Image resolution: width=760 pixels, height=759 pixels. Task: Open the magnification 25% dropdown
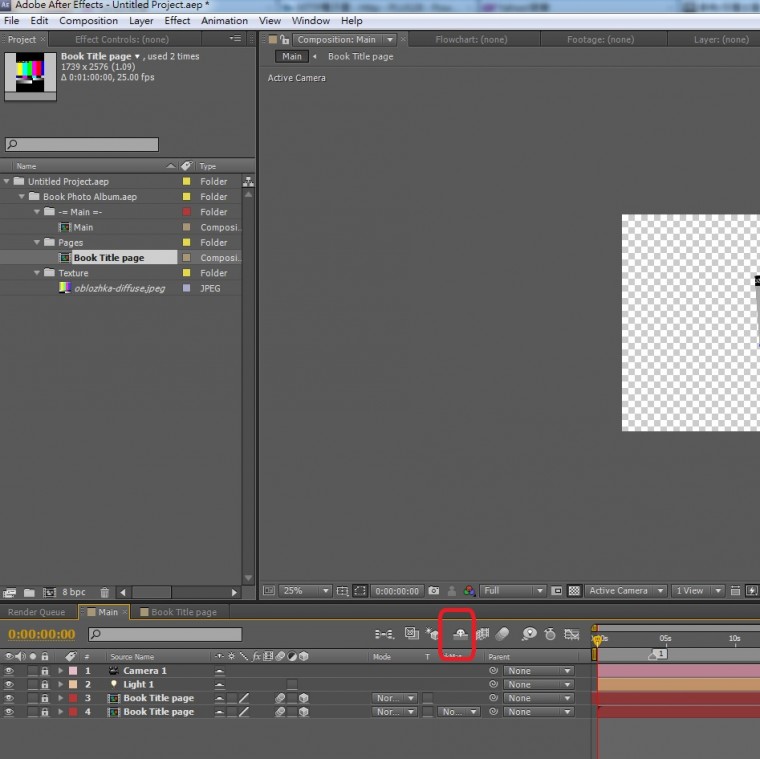[x=305, y=591]
